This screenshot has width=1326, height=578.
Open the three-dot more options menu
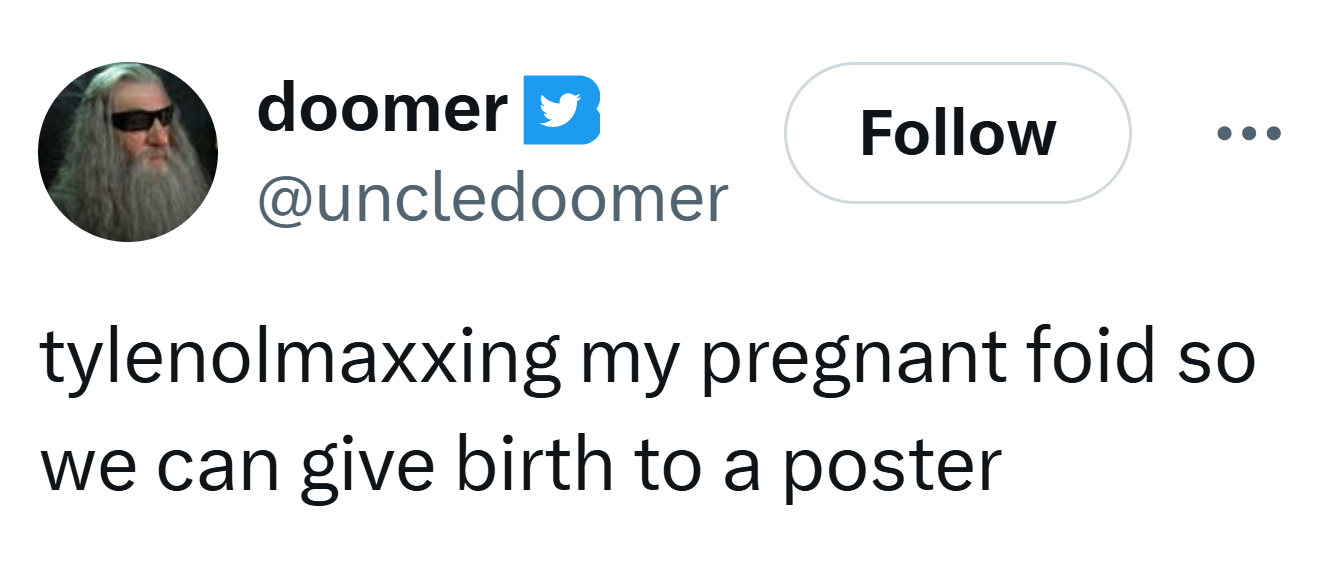[1248, 133]
